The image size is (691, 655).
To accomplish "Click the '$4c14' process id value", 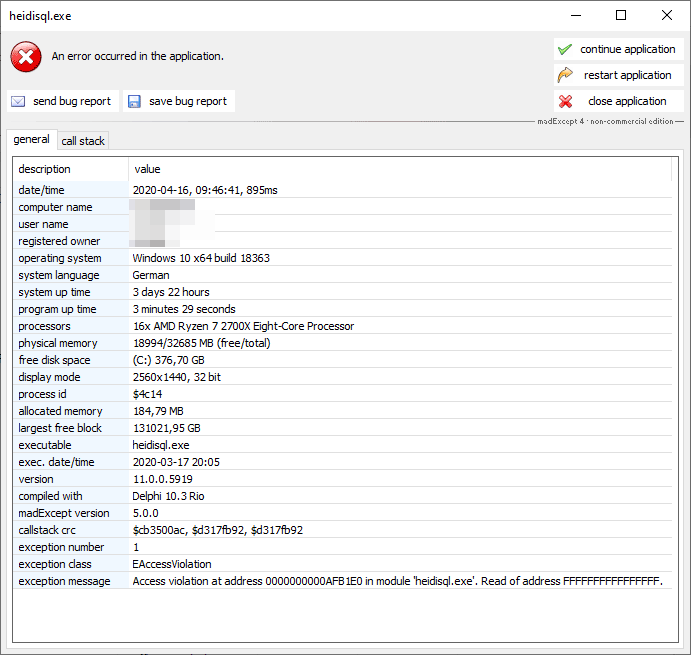I will coord(147,394).
